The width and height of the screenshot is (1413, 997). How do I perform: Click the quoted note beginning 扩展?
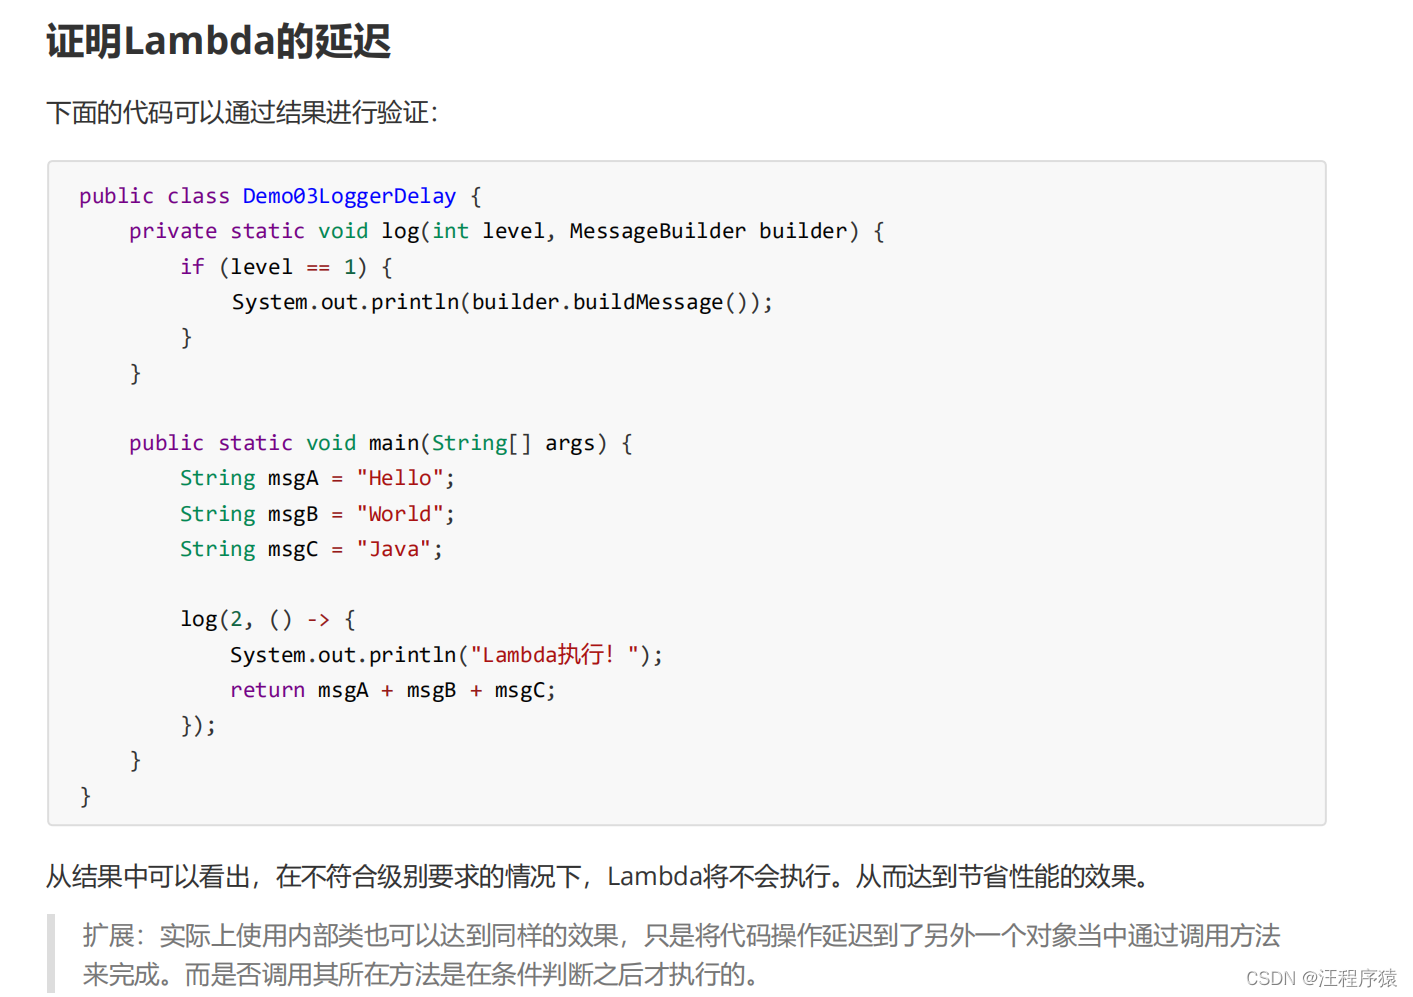point(681,955)
